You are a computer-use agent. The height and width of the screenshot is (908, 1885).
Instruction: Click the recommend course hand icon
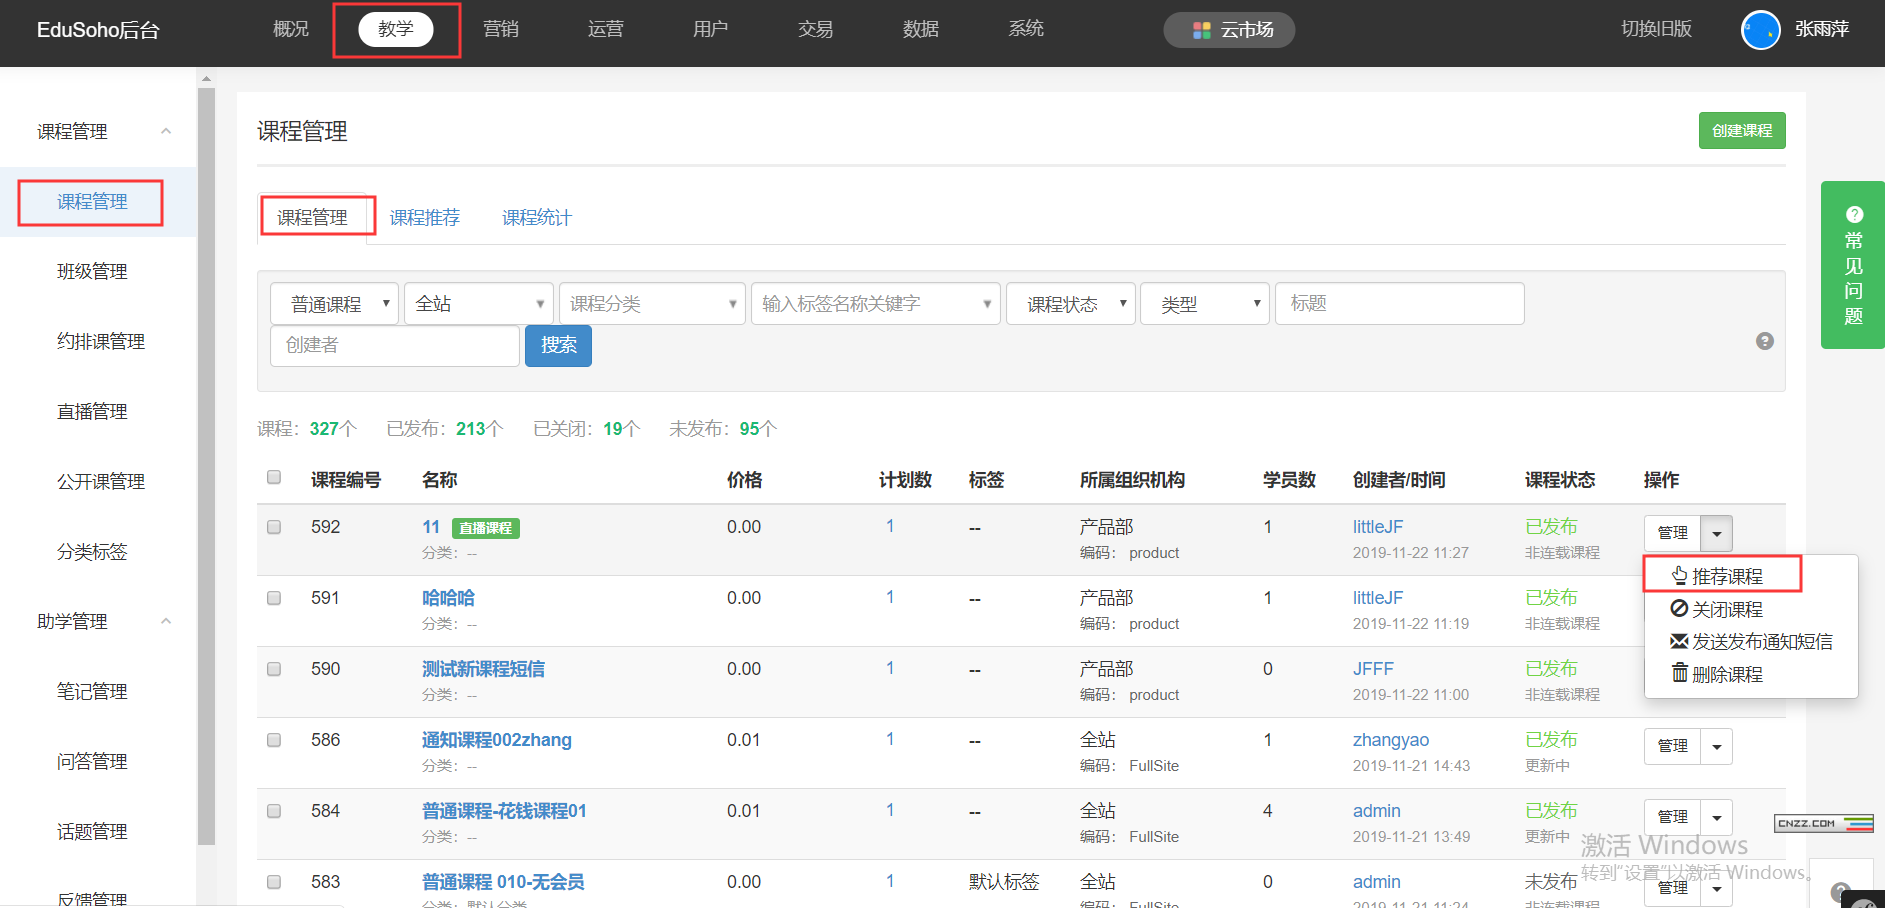[x=1679, y=575]
